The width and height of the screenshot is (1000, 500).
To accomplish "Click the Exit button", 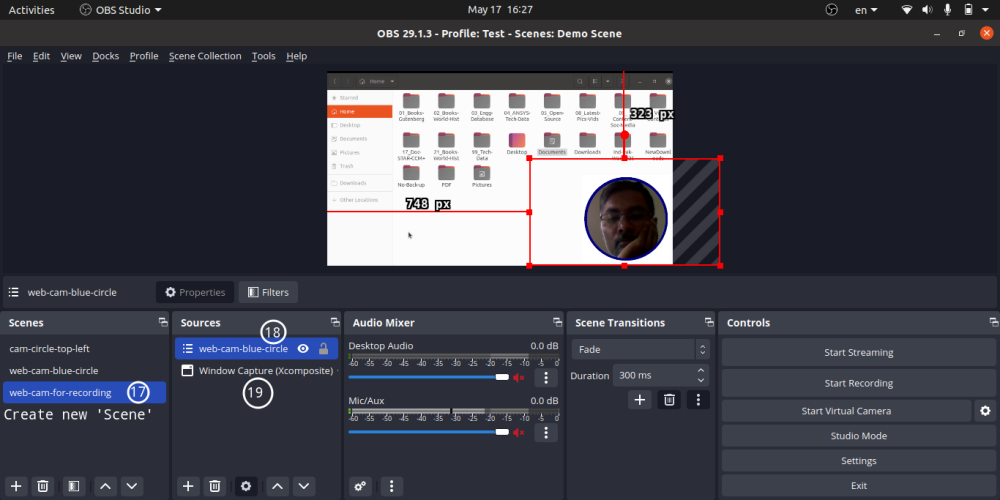I will coord(858,485).
